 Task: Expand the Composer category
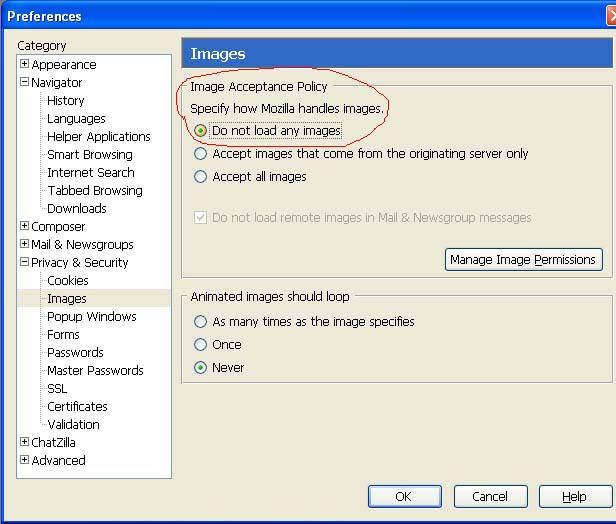(x=24, y=227)
